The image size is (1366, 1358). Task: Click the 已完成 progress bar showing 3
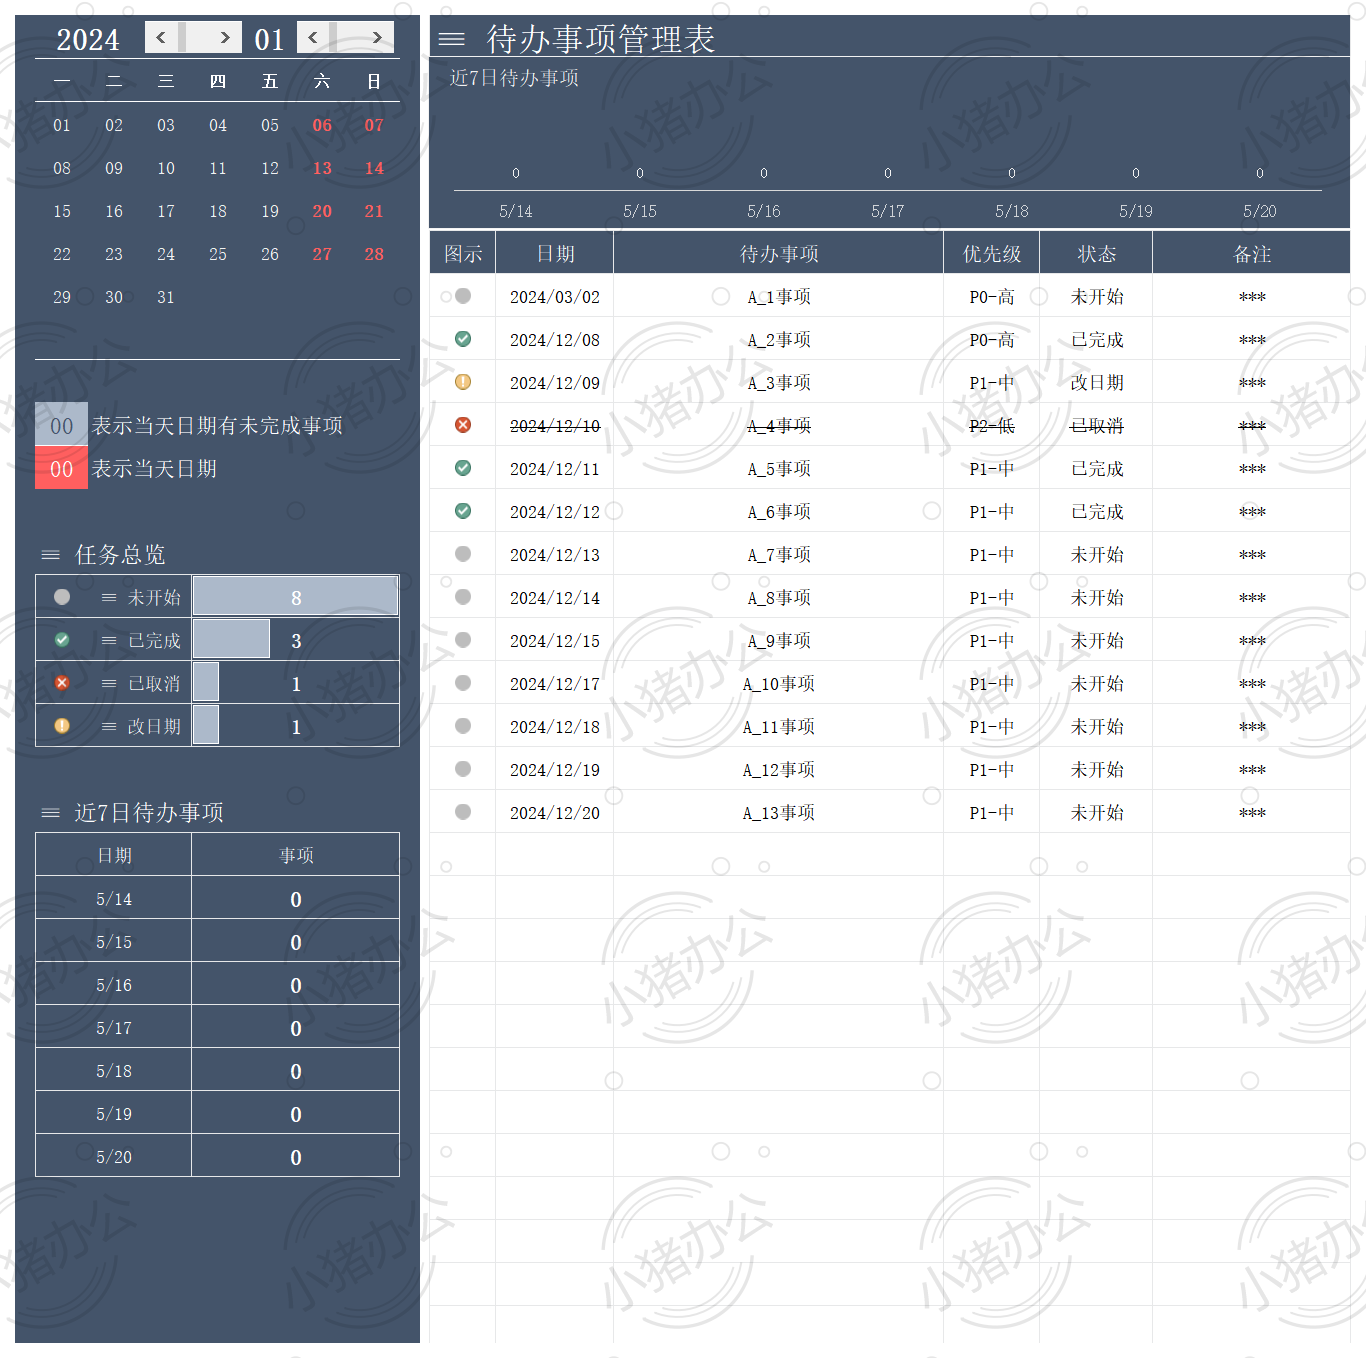click(231, 639)
